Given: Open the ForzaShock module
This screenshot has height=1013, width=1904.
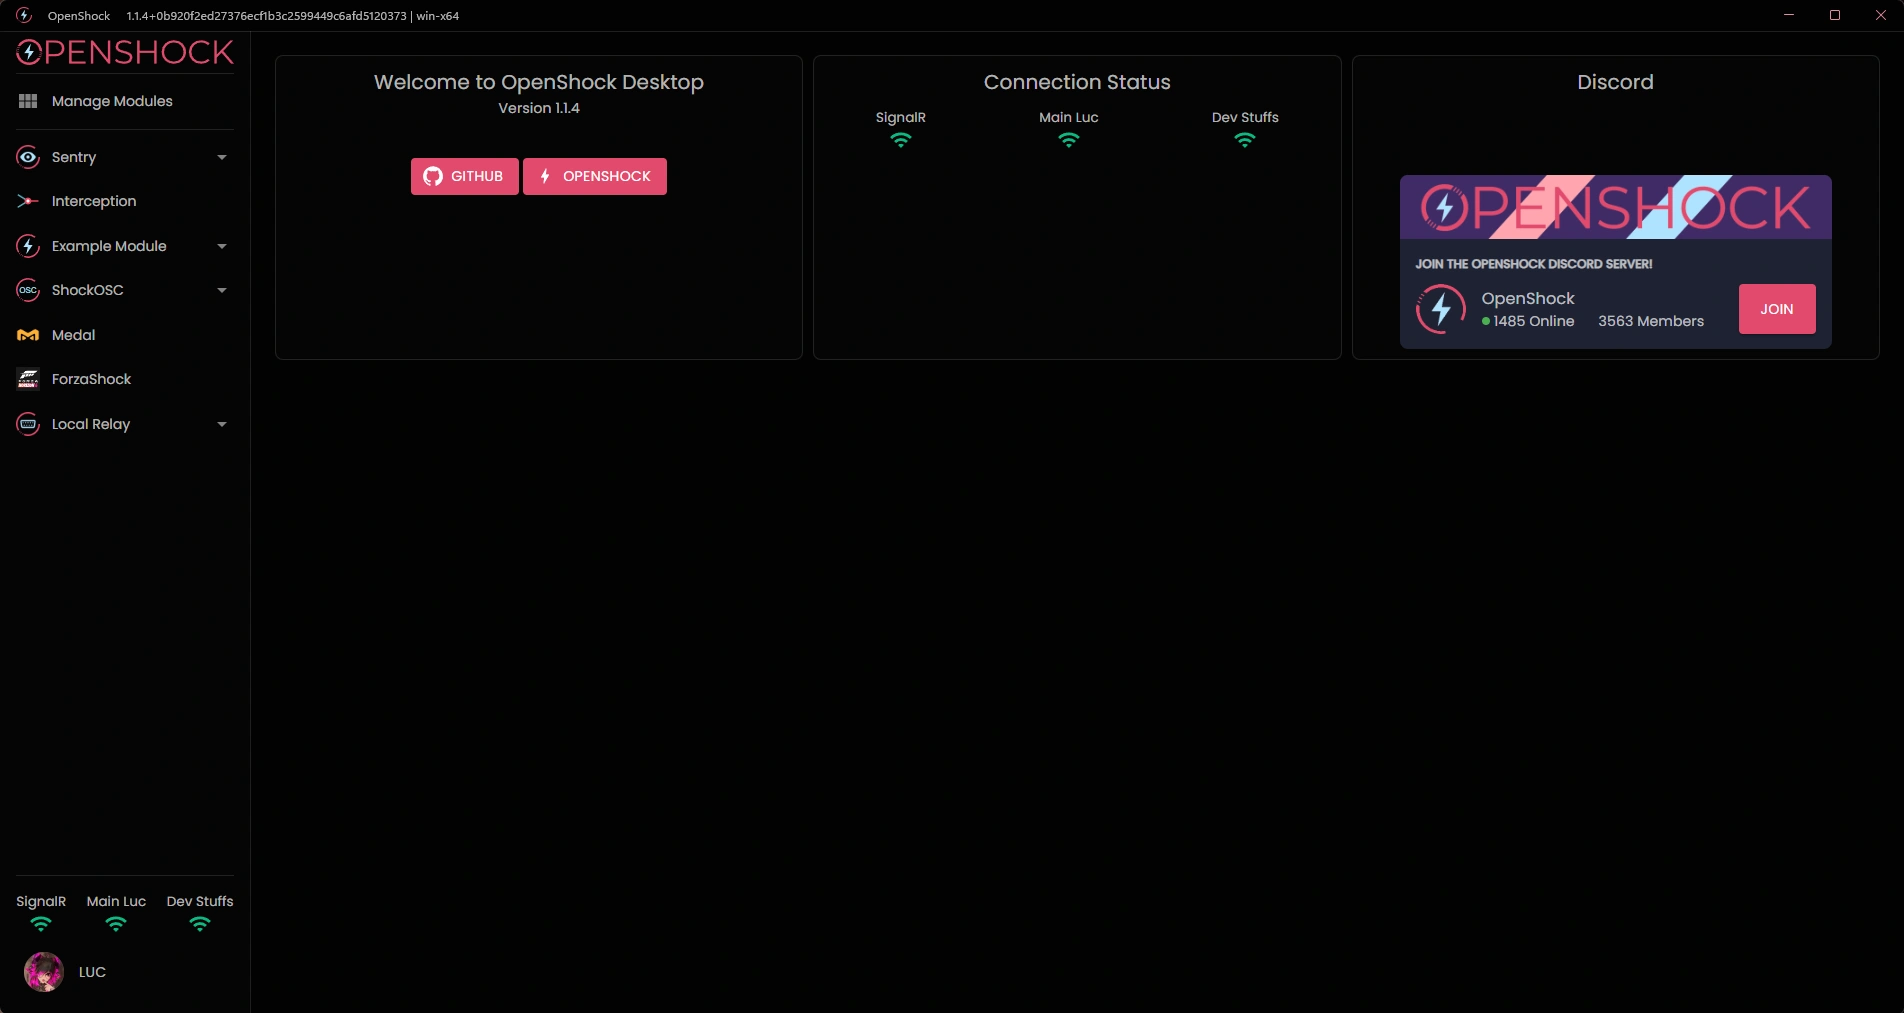Looking at the screenshot, I should click(125, 379).
